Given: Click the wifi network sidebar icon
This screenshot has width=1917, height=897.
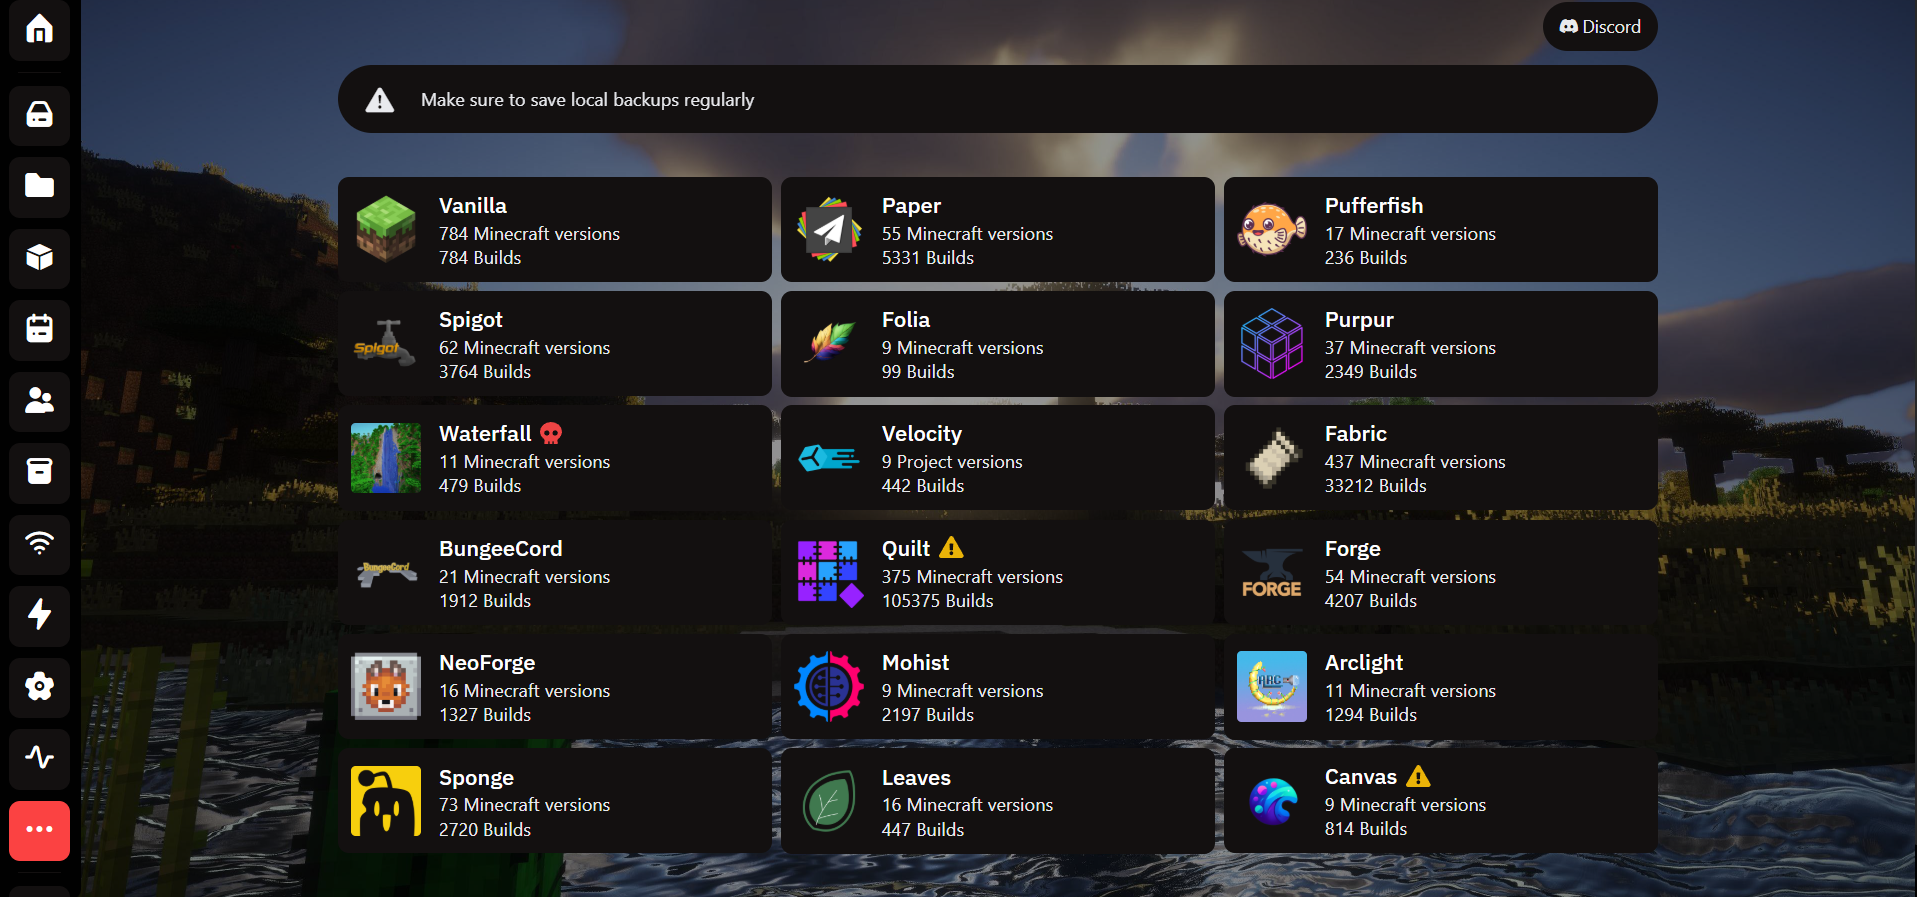Looking at the screenshot, I should point(39,543).
